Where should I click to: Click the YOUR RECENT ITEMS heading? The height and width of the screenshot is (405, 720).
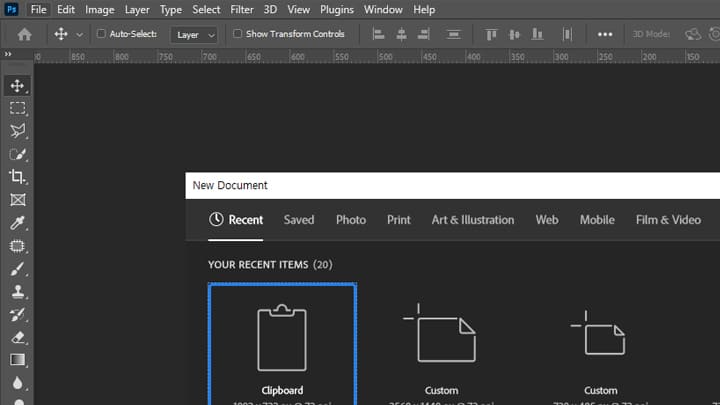pyautogui.click(x=270, y=265)
